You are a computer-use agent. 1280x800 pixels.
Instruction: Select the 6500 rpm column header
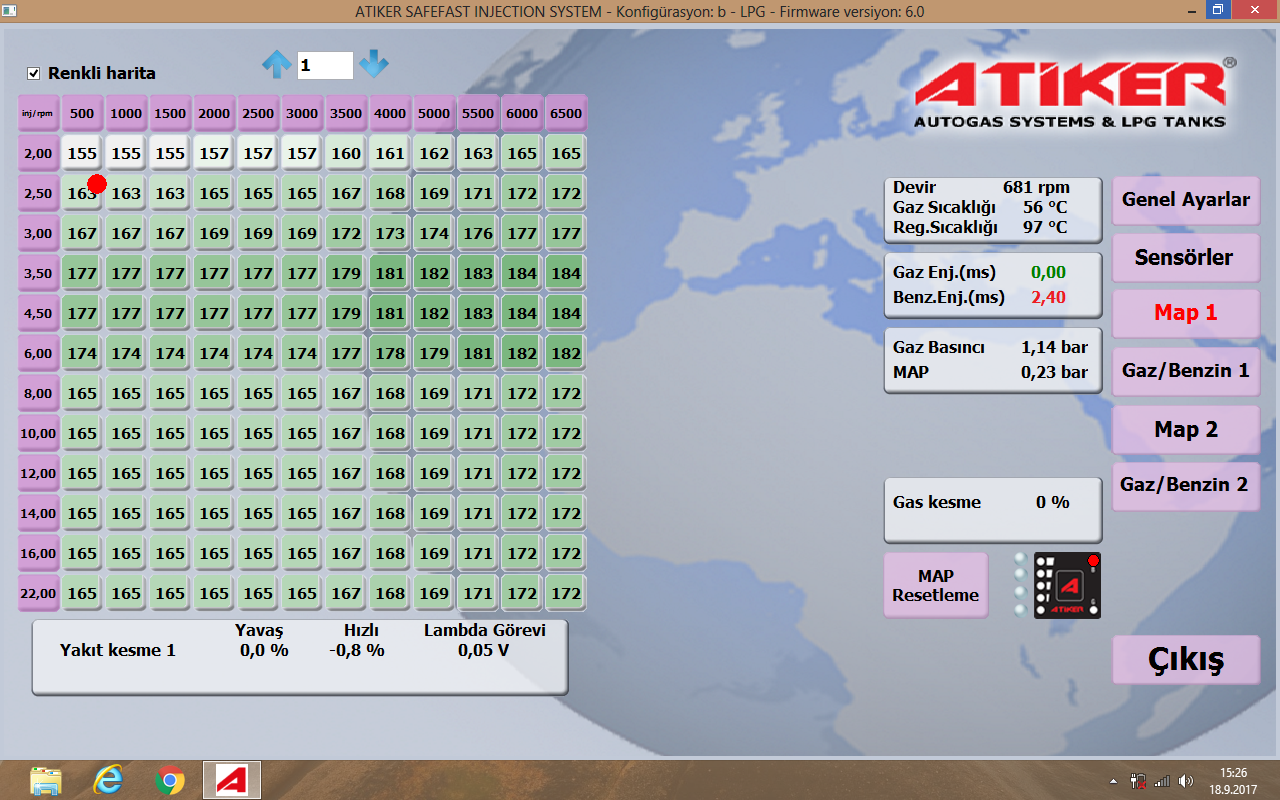pos(566,113)
